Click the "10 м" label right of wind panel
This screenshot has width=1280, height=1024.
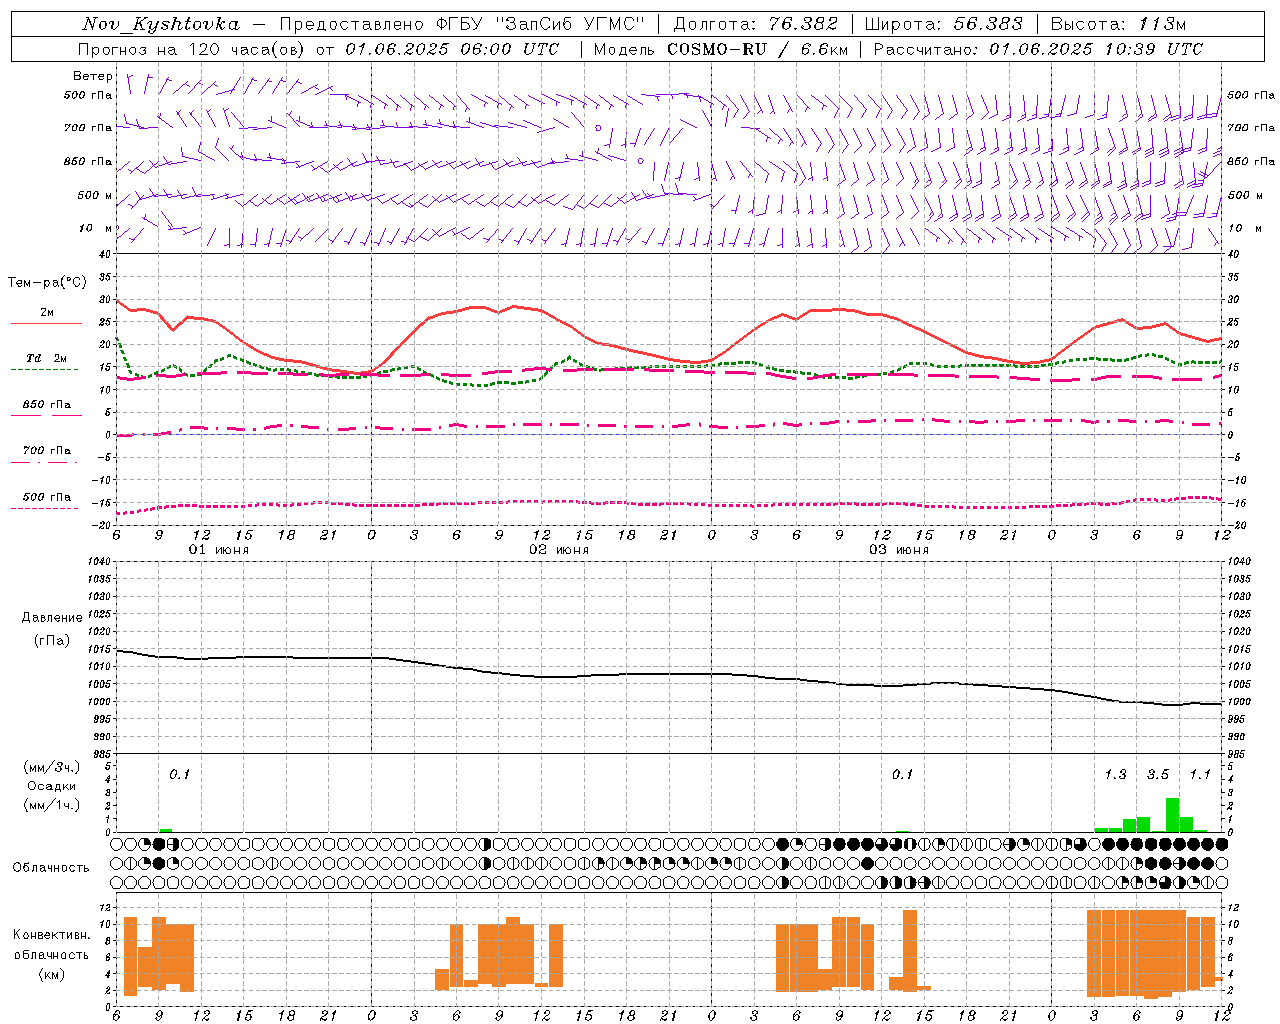click(x=1244, y=228)
